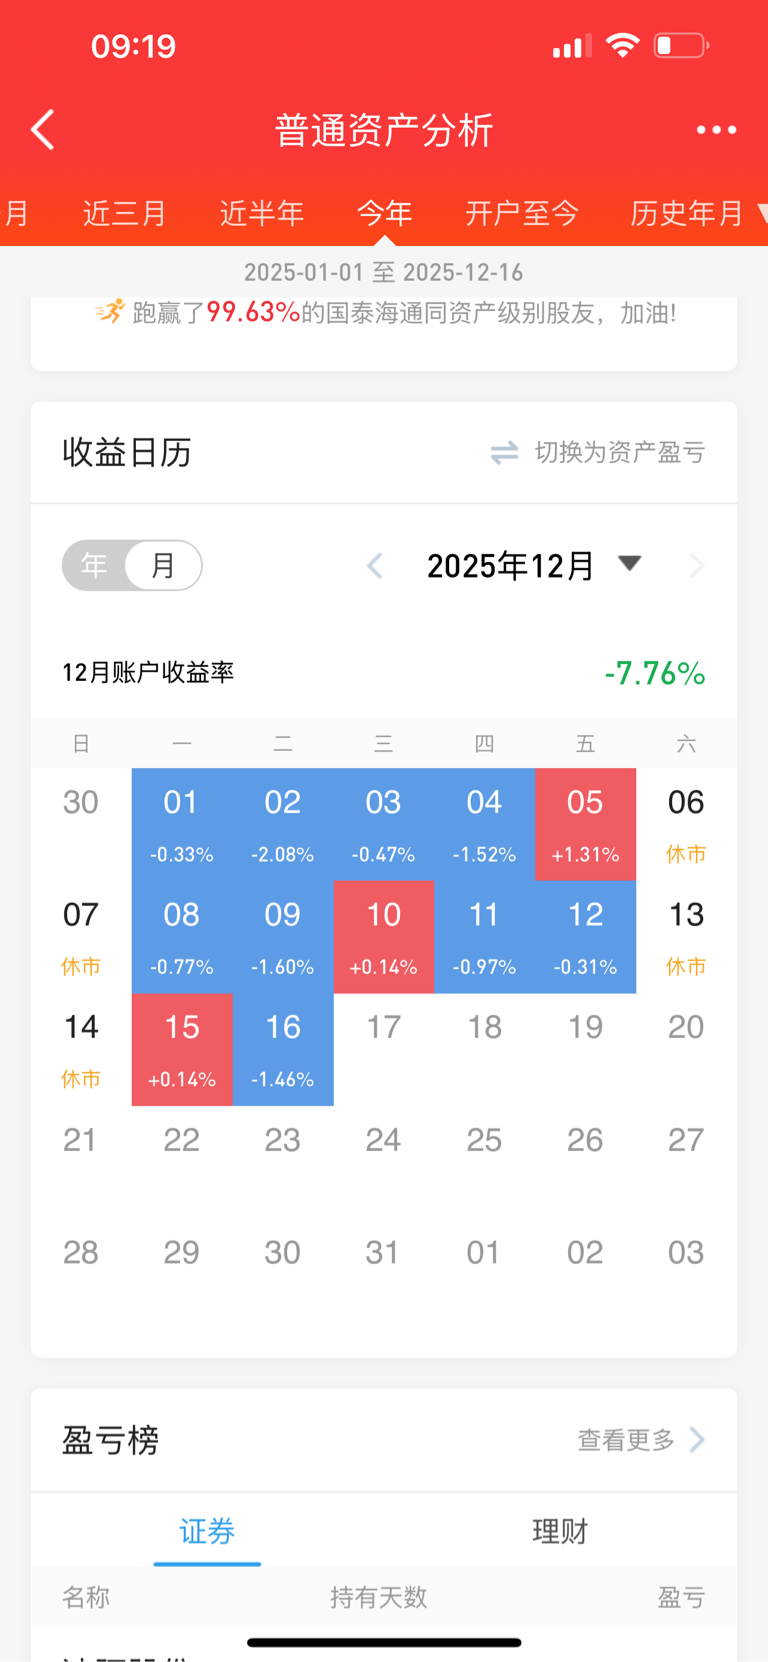Open the three-dot more menu

point(716,130)
